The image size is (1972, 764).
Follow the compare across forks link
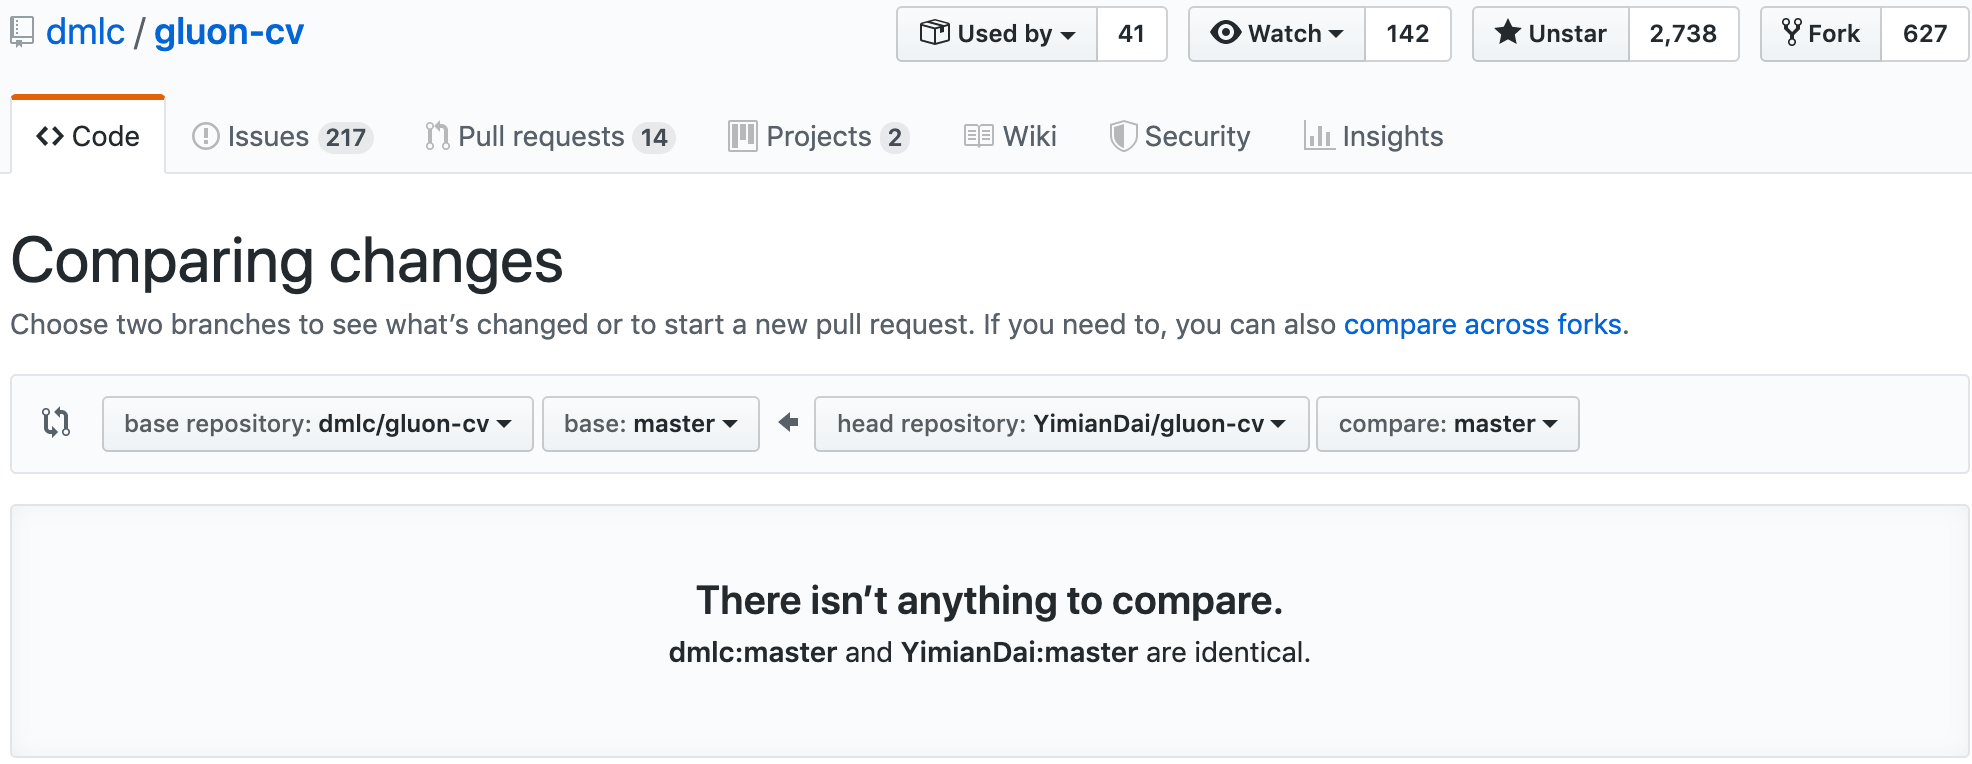(1482, 324)
